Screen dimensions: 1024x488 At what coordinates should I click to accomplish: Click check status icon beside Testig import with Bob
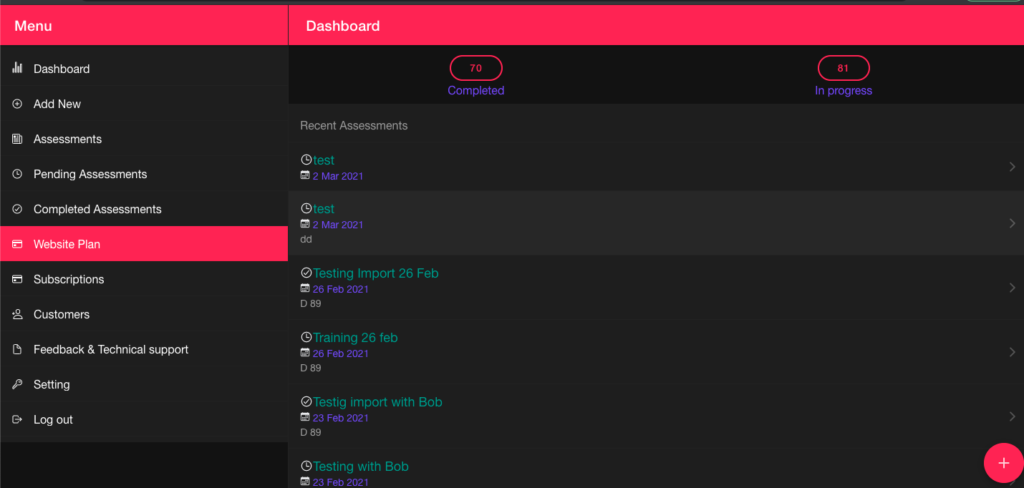pos(306,402)
